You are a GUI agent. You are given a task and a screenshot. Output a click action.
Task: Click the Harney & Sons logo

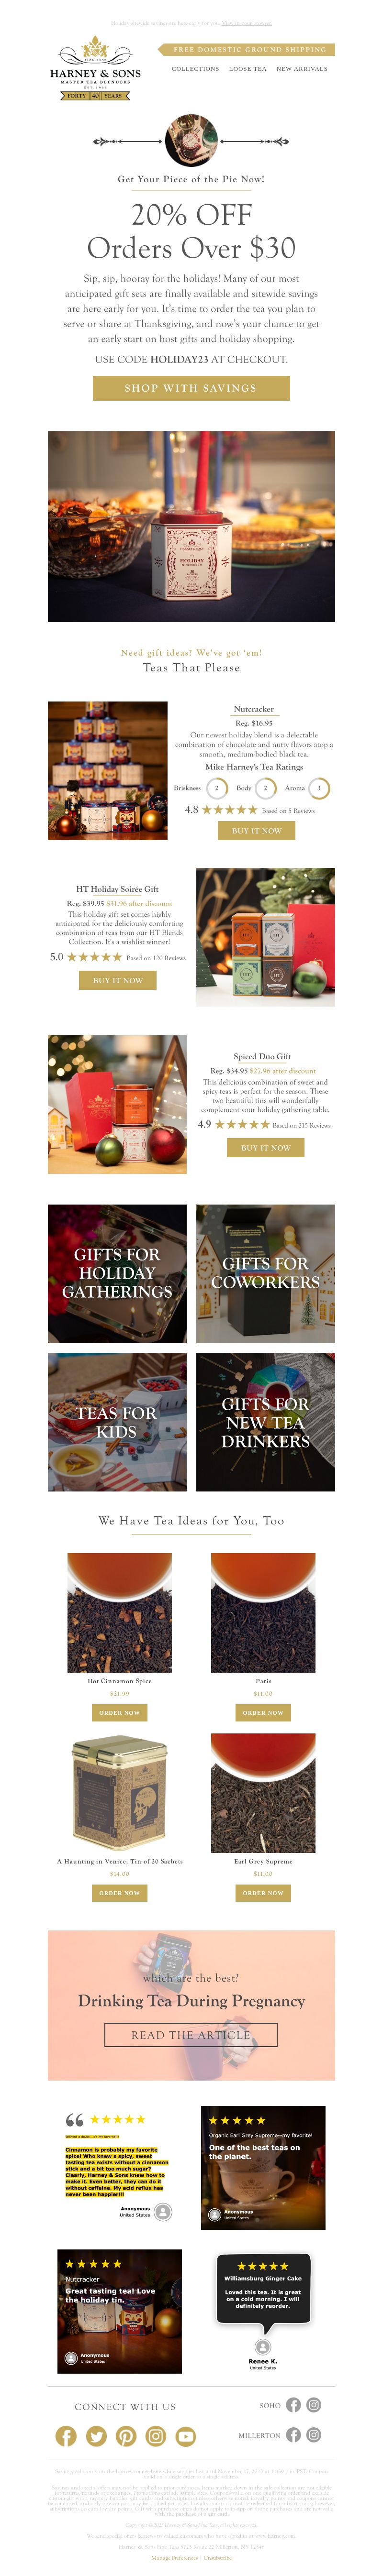pos(95,68)
